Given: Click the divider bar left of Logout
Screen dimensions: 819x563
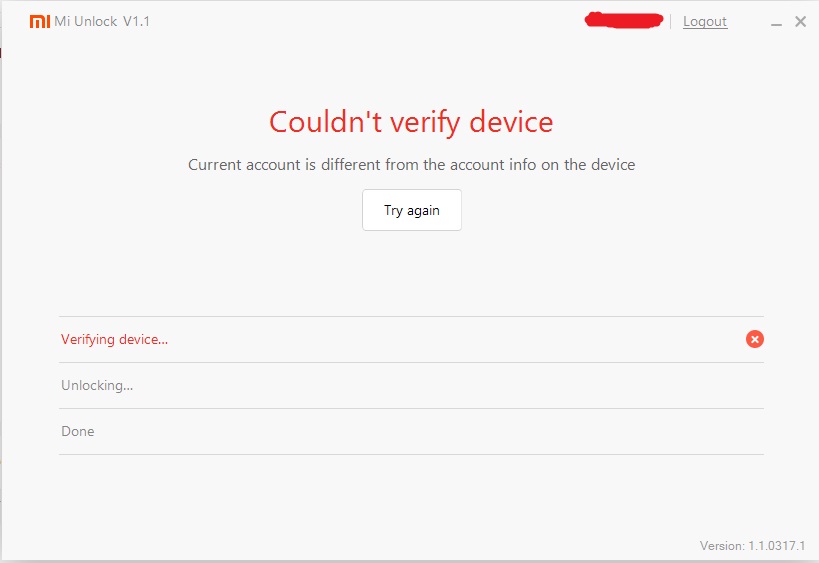Looking at the screenshot, I should pyautogui.click(x=670, y=21).
